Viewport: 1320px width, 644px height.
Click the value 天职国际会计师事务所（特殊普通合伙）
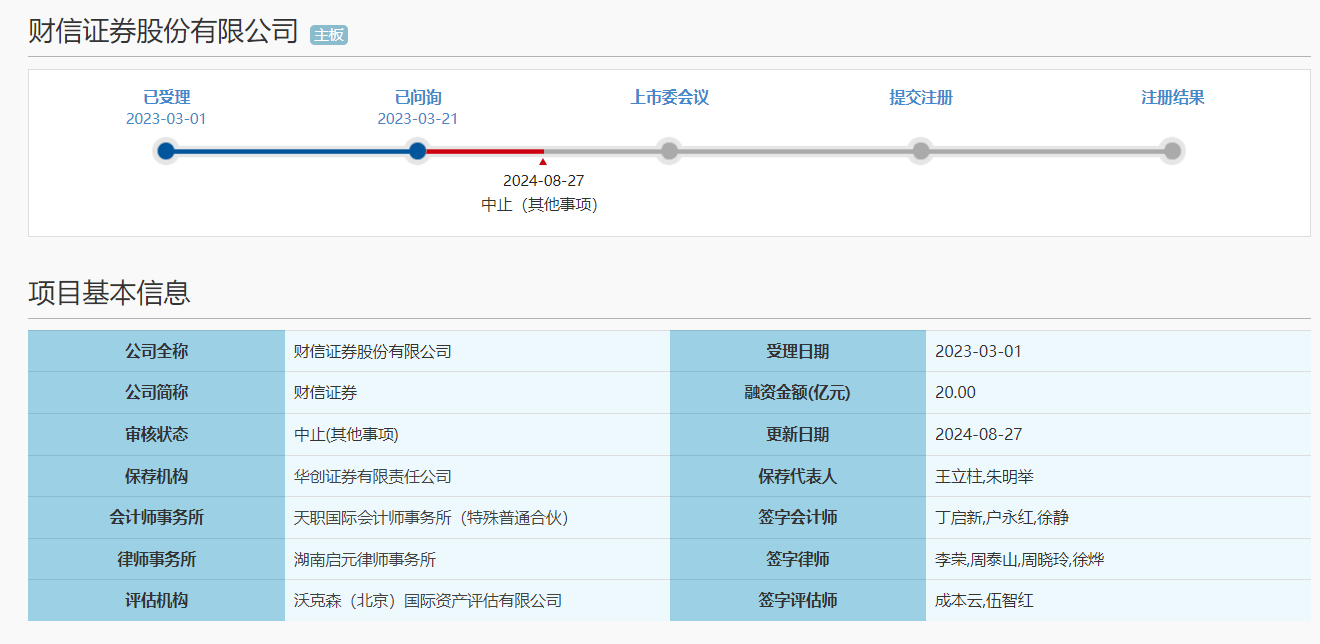[x=431, y=517]
